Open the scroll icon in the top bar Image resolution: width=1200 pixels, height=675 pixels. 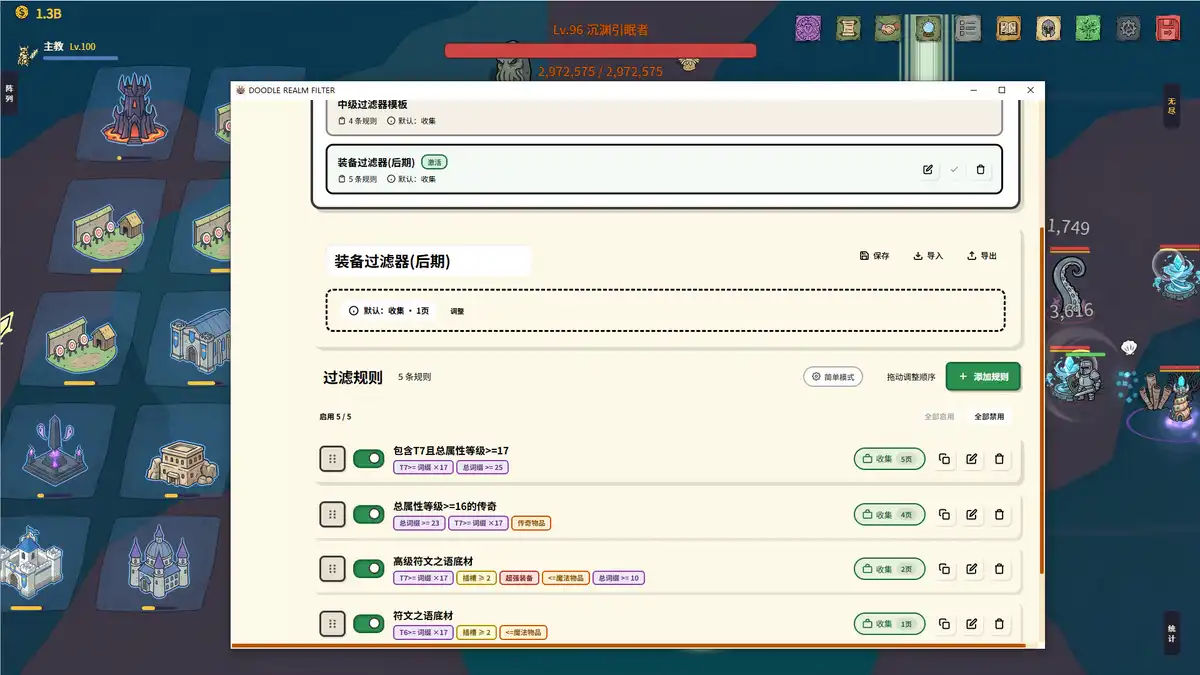pos(848,28)
